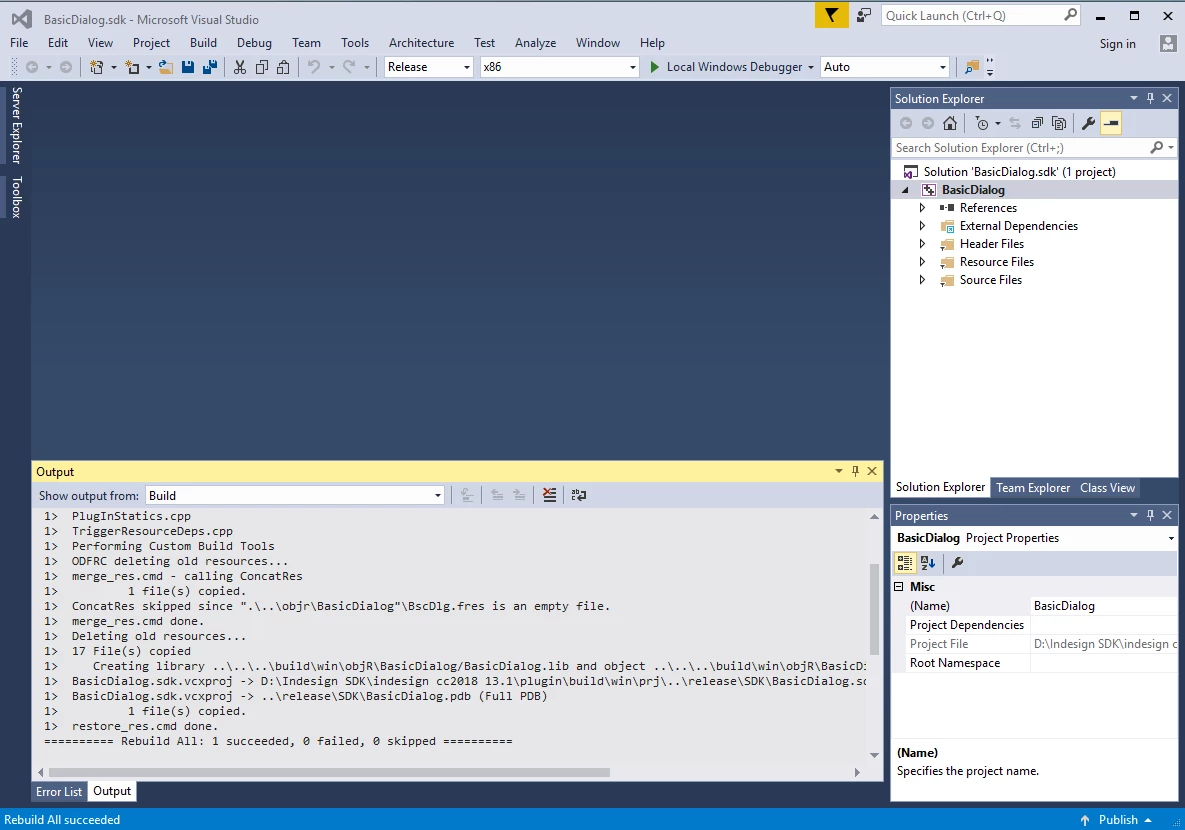Open the Debug menu
Screen dimensions: 1185x830
click(254, 43)
